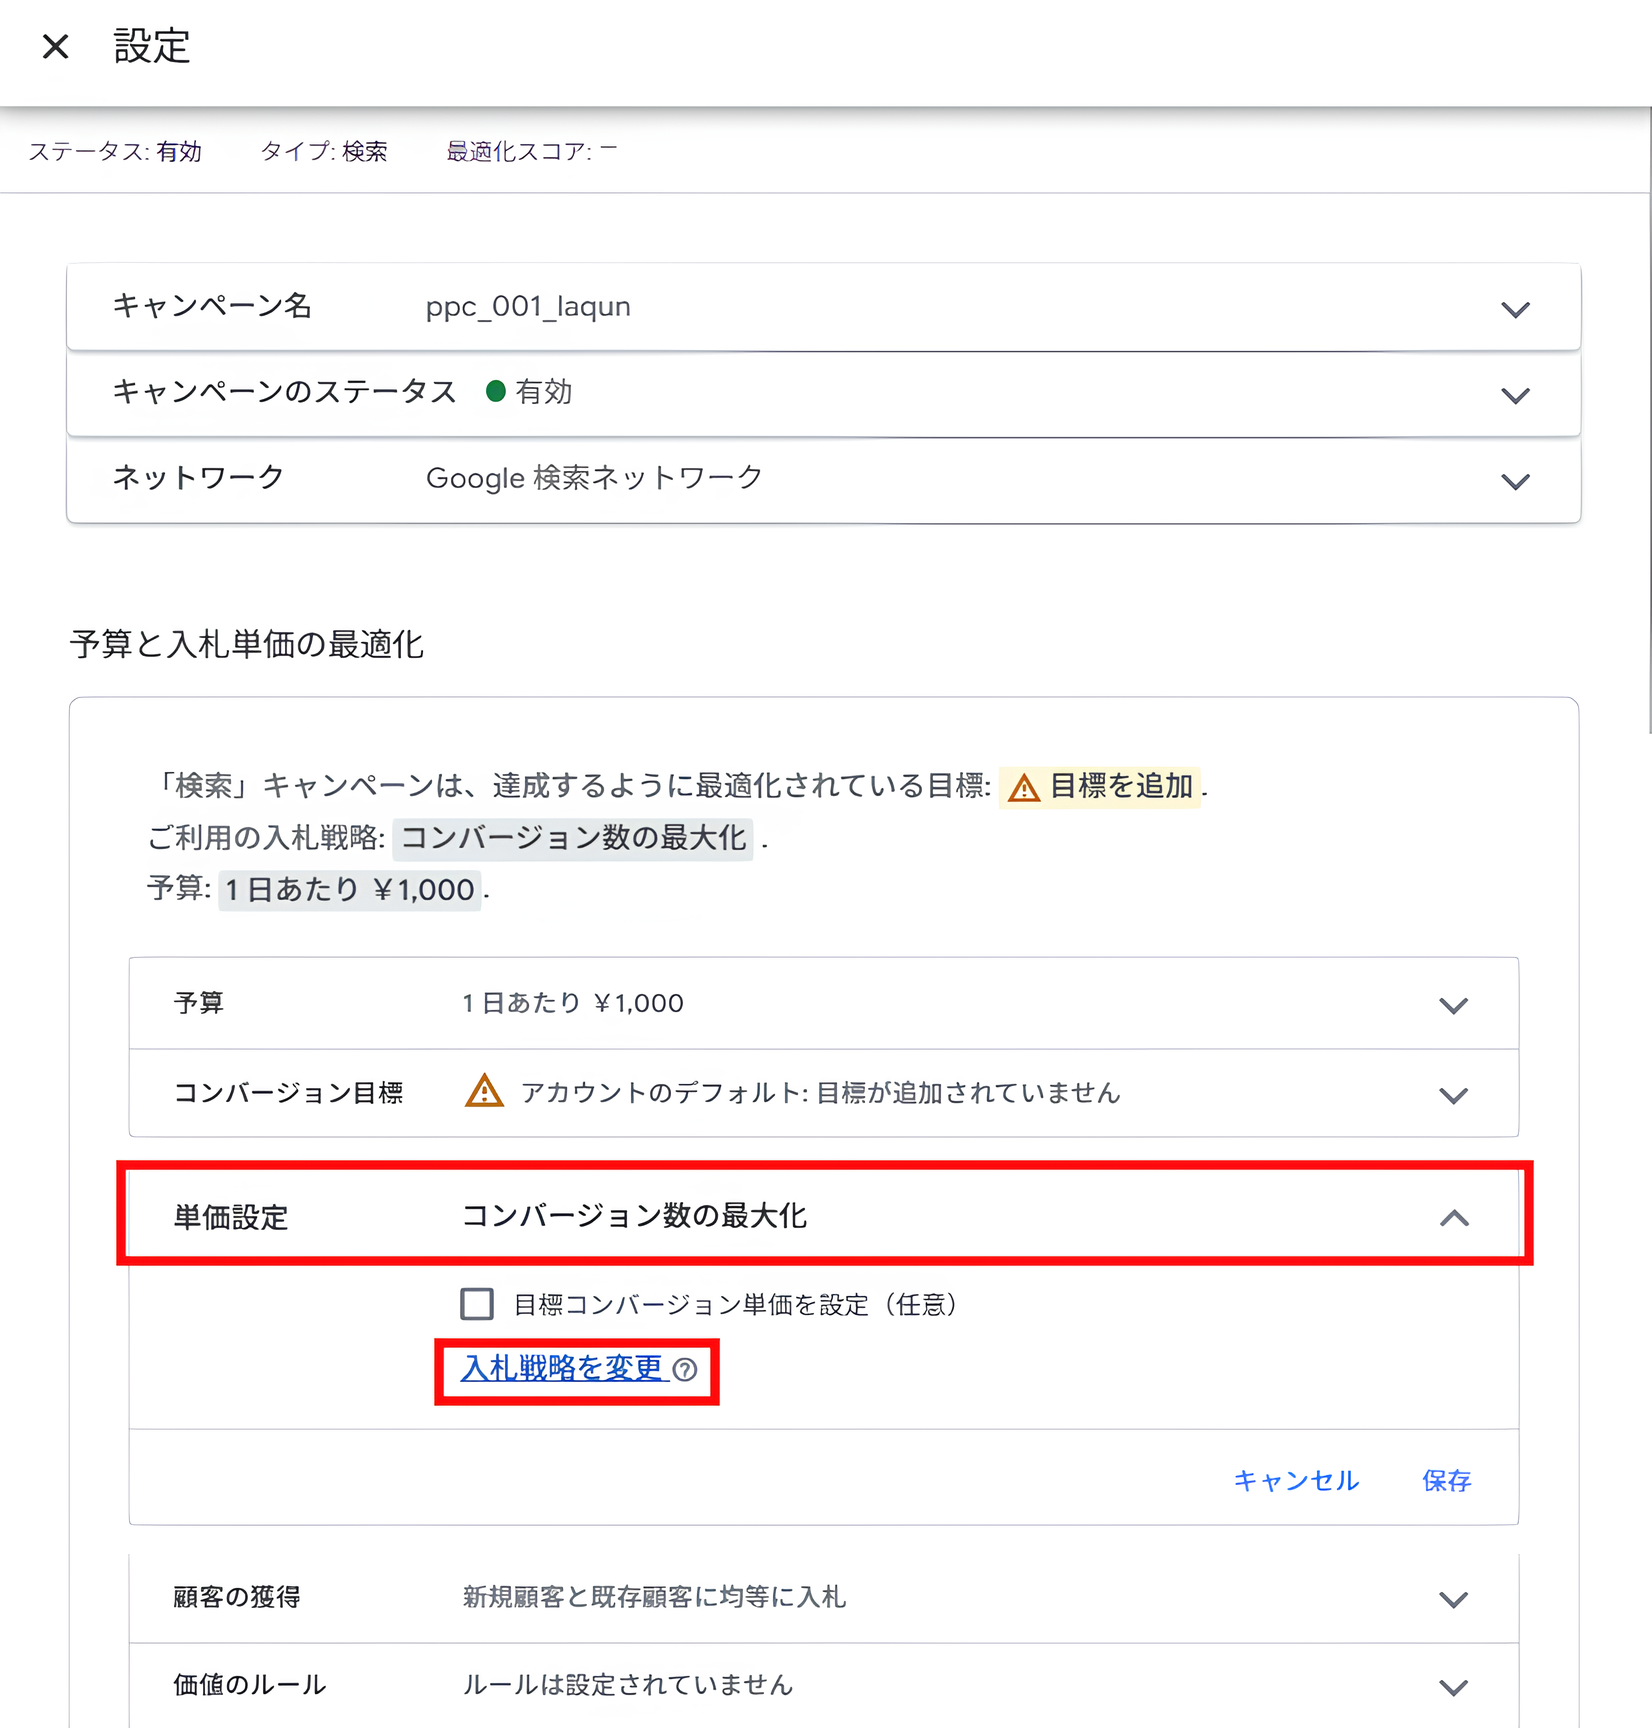Click the 保存 button
Image resolution: width=1652 pixels, height=1728 pixels.
(x=1446, y=1481)
